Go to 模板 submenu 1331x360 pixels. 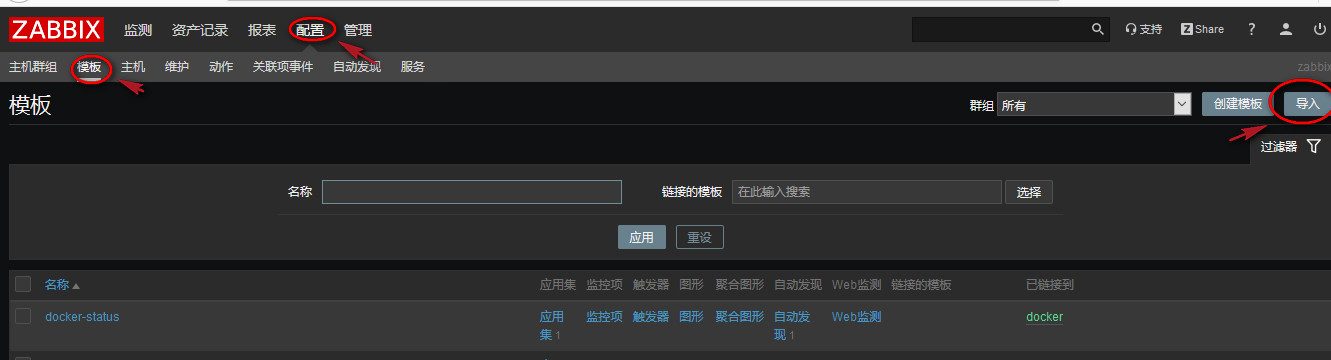(90, 67)
